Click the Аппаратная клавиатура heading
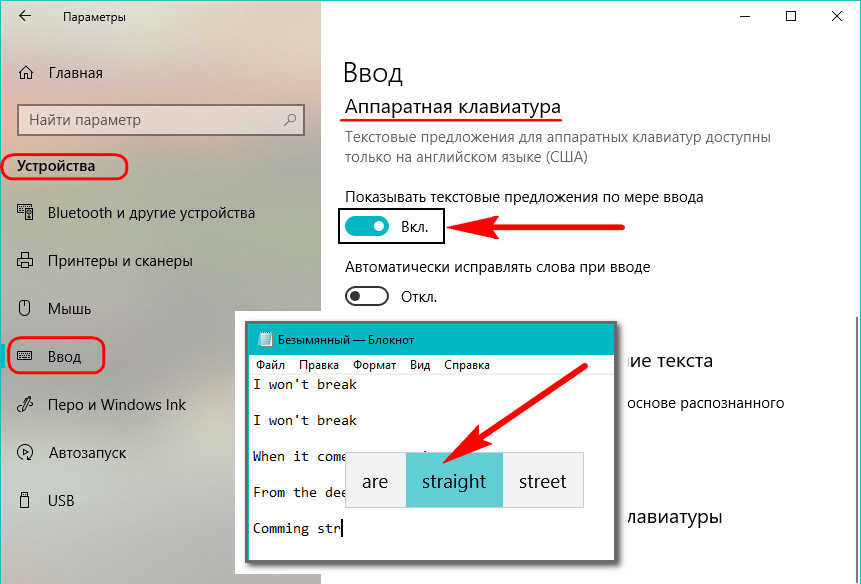Image resolution: width=861 pixels, height=584 pixels. pos(453,106)
